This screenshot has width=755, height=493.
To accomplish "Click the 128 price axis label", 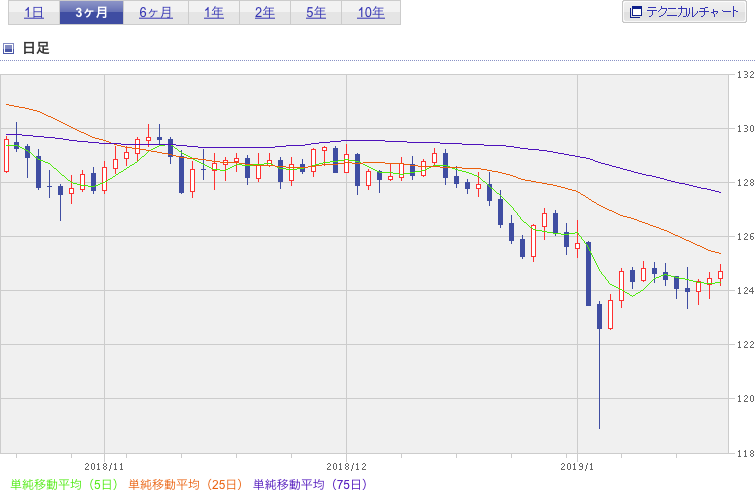I will 746,182.
